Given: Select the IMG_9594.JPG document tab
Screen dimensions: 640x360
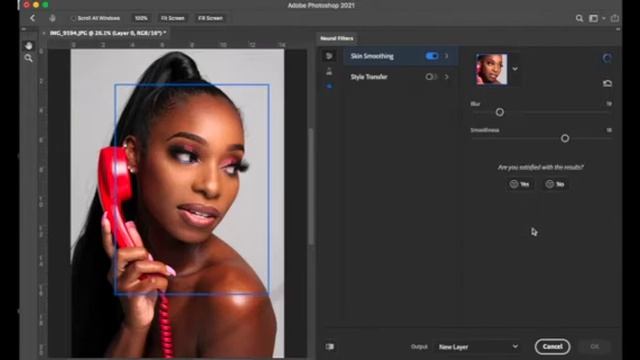Looking at the screenshot, I should 108,33.
